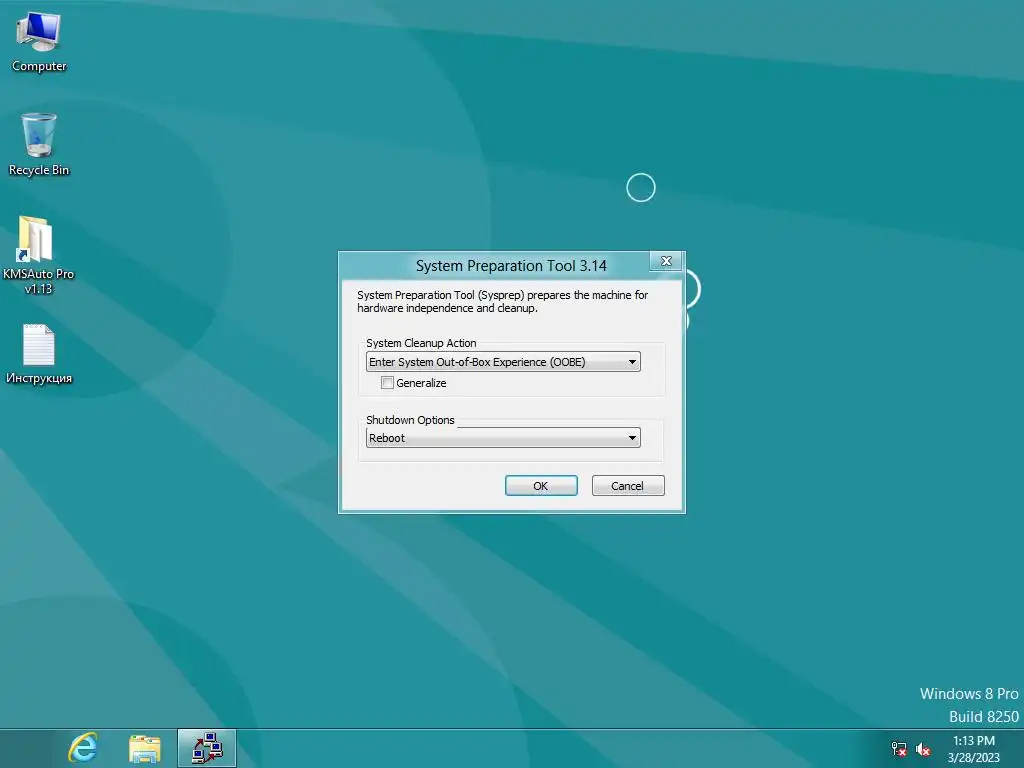Show the clock and date flyout

974,749
